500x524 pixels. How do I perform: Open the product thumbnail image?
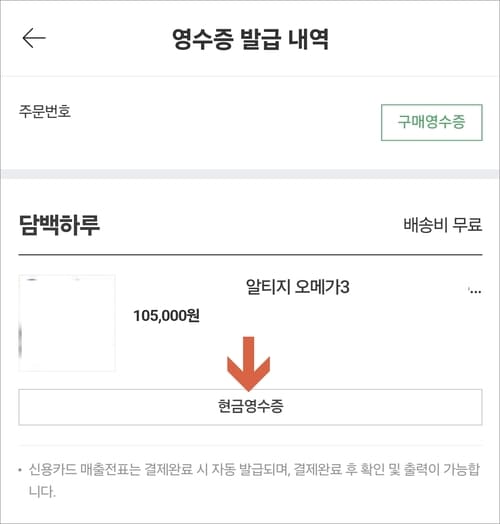(67, 323)
